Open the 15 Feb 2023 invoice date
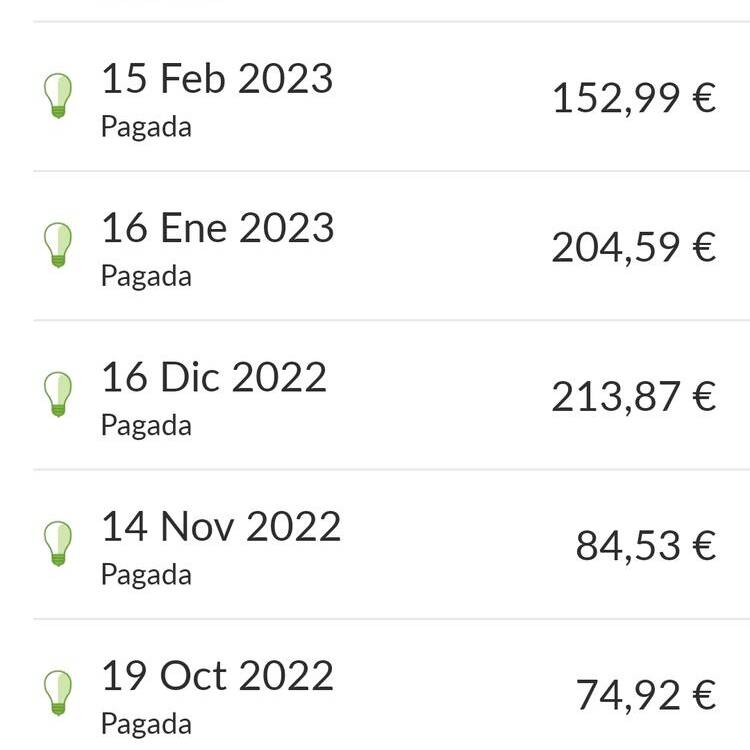This screenshot has height=750, width=750. click(x=217, y=78)
